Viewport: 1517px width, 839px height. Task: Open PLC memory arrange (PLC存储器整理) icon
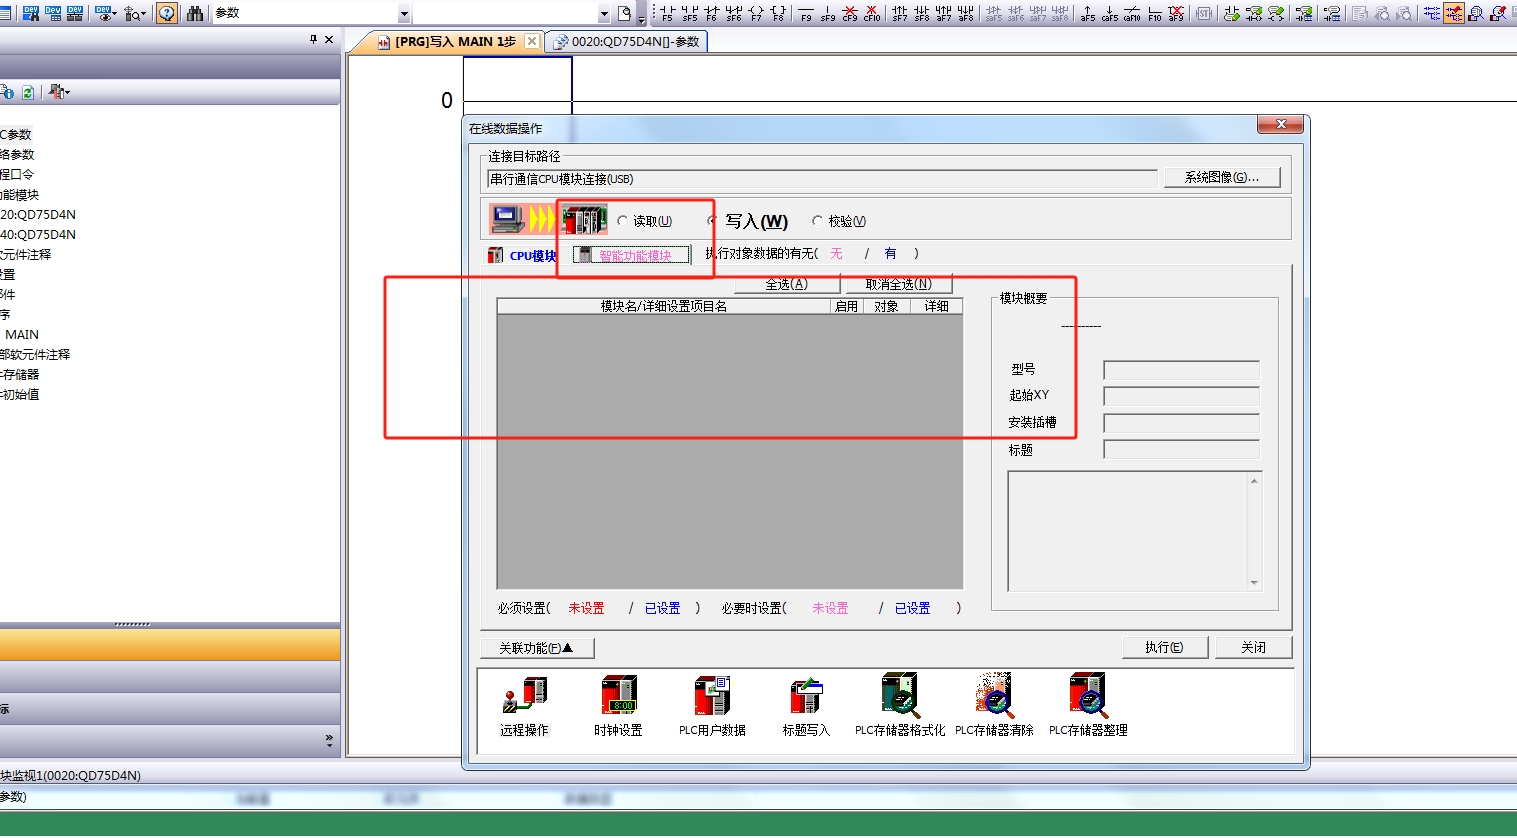tap(1088, 696)
